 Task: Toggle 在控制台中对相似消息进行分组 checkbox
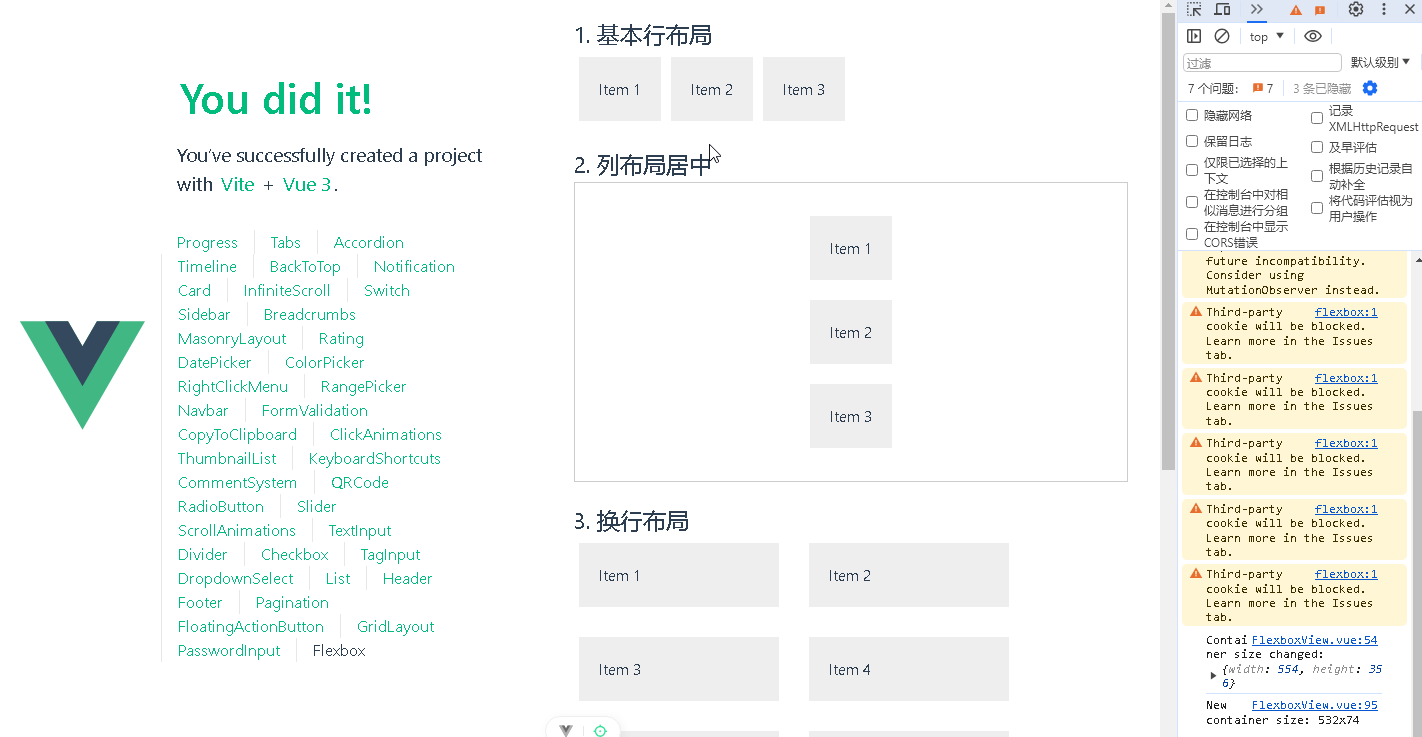point(1192,202)
